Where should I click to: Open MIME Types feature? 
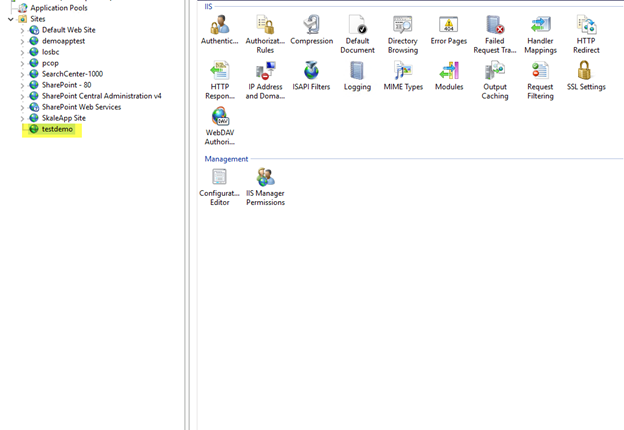point(403,72)
